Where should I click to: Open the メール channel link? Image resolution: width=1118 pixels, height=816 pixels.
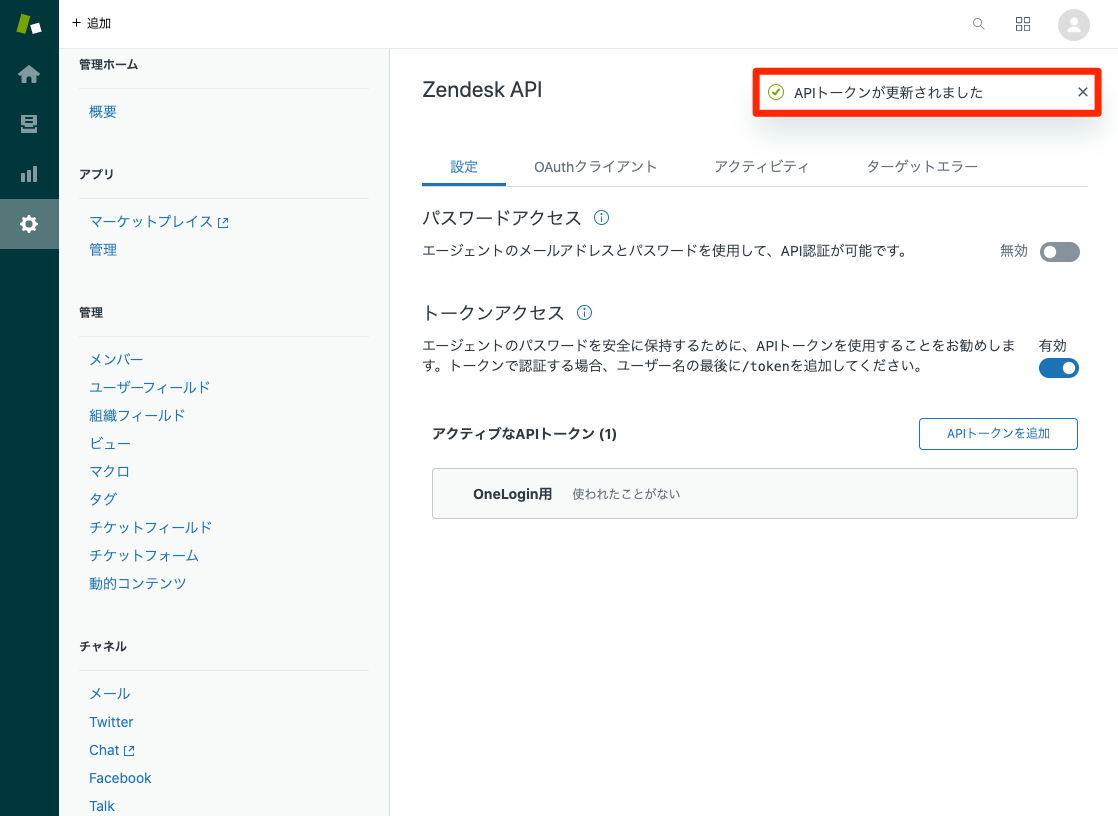110,693
